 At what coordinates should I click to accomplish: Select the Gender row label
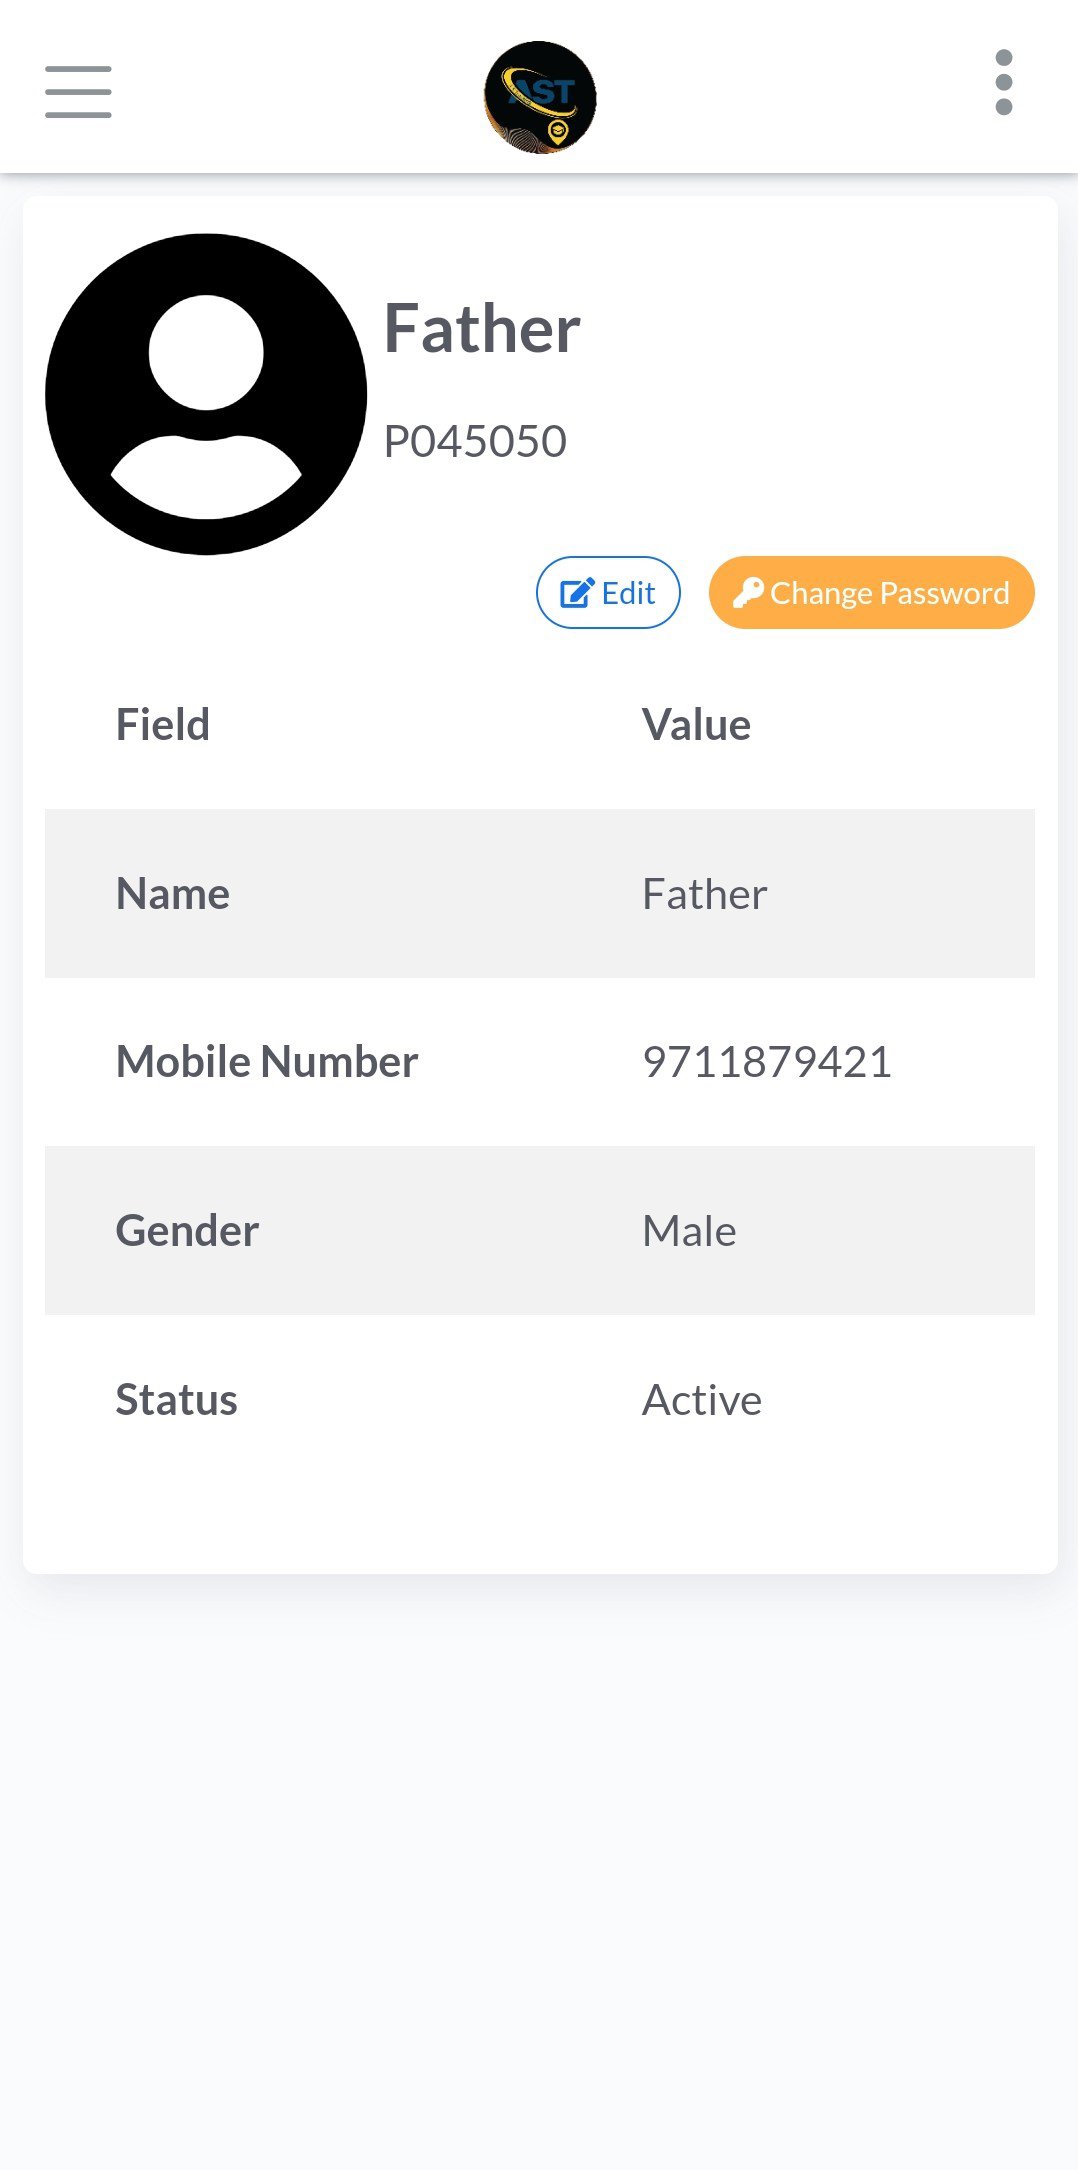(x=187, y=1231)
